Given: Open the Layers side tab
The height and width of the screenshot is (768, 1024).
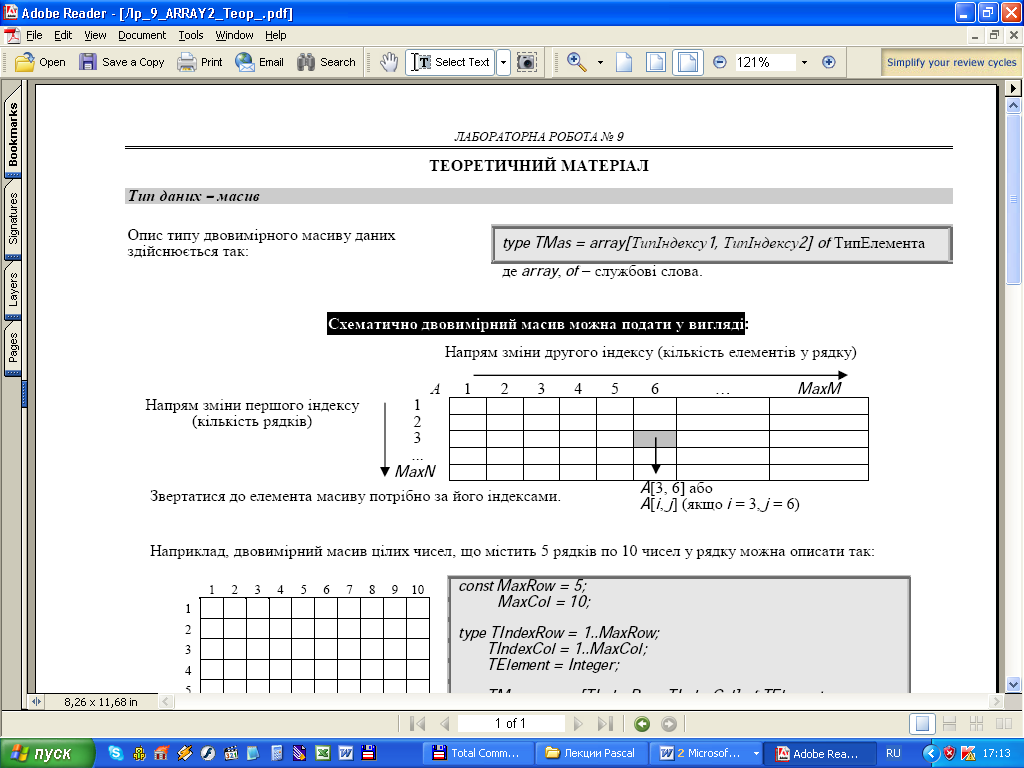Looking at the screenshot, I should [13, 290].
